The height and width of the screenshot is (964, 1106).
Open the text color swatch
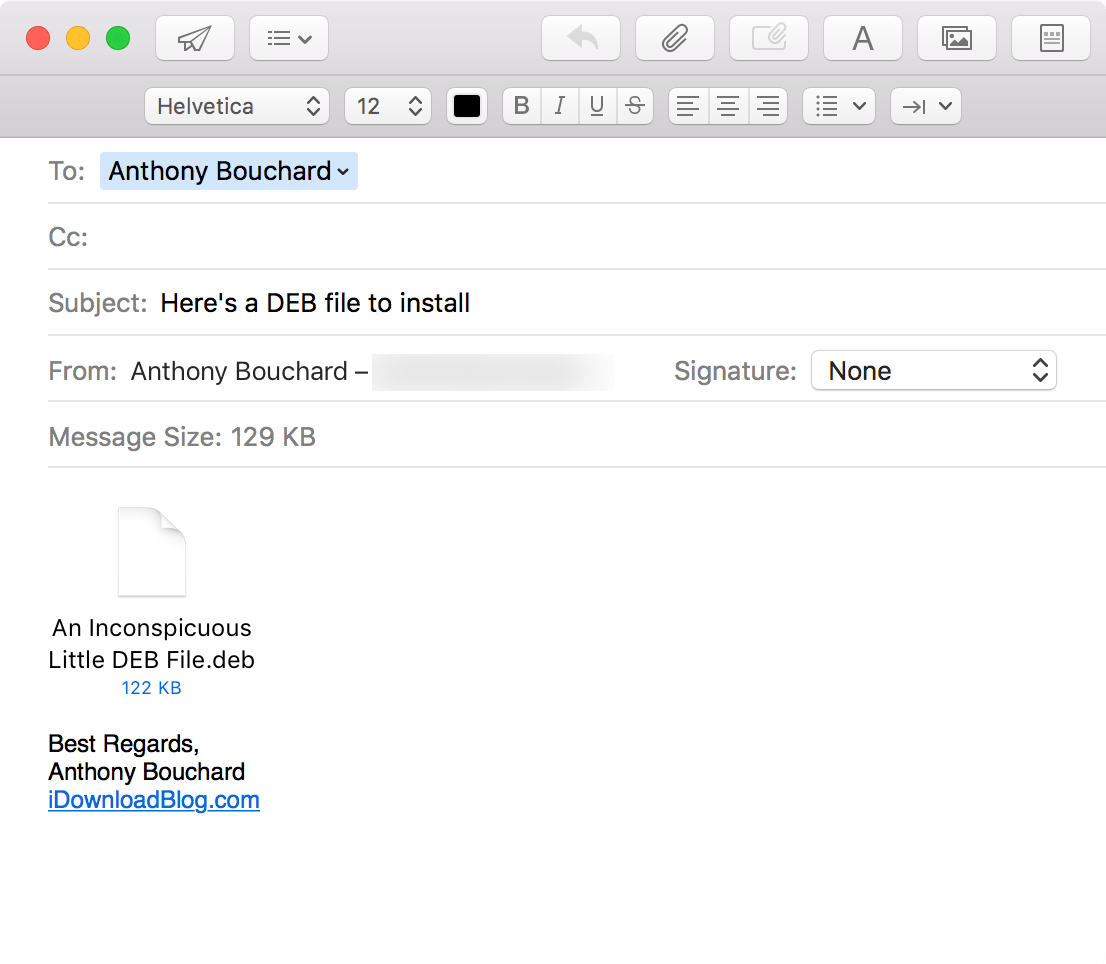tap(466, 106)
